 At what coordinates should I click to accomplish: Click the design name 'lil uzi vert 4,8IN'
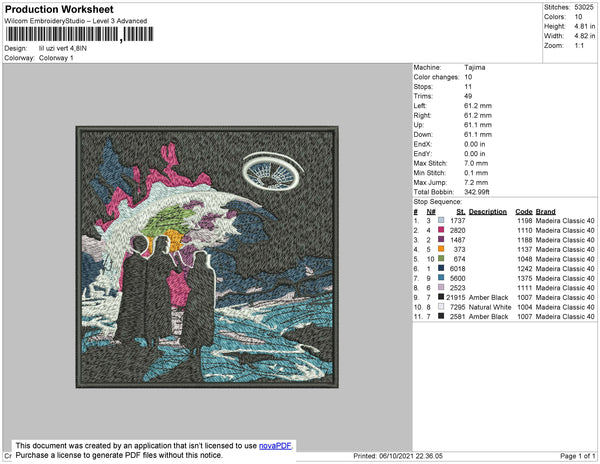click(x=63, y=48)
